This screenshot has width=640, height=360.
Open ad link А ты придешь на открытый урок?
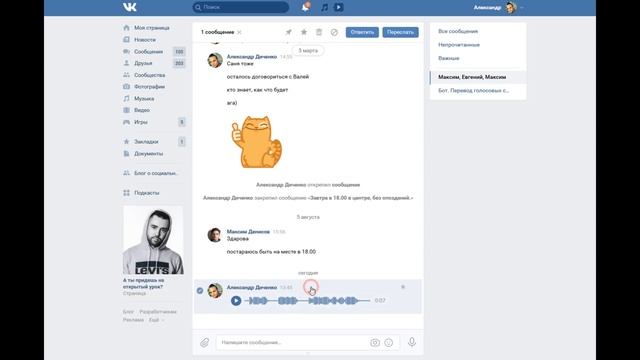[144, 284]
